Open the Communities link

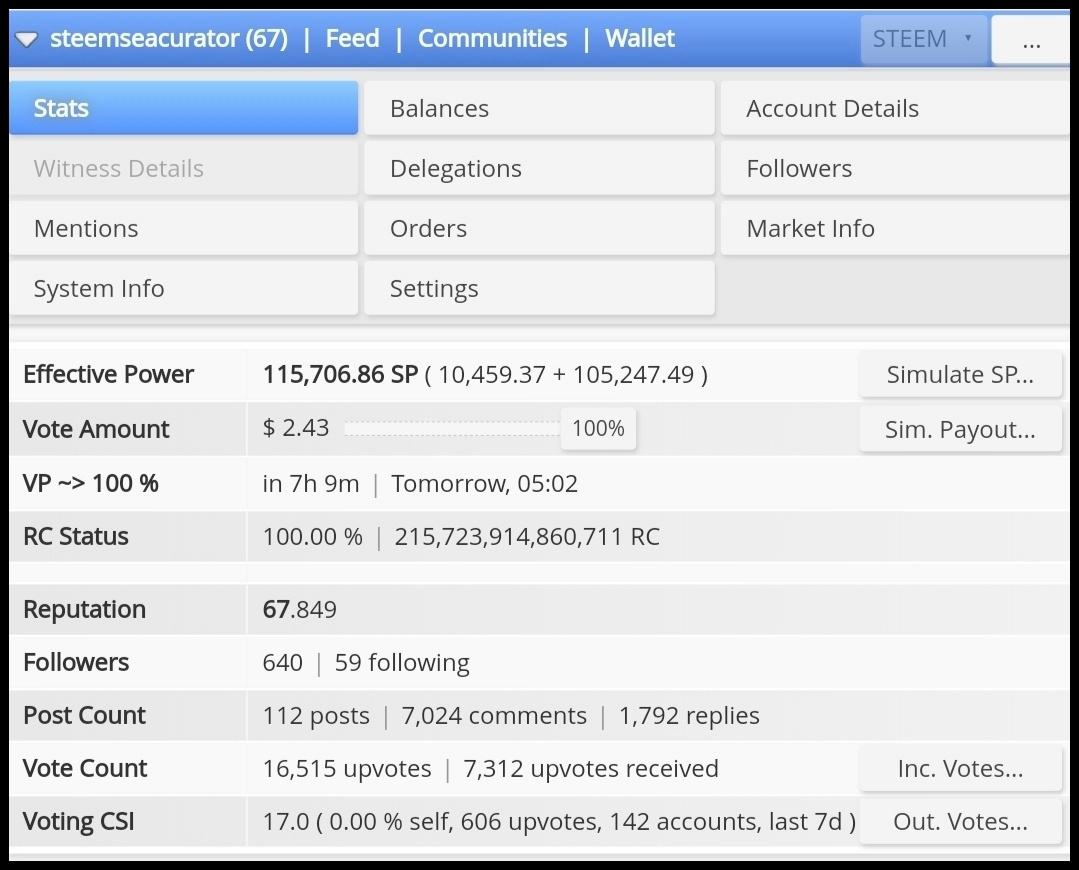(492, 39)
